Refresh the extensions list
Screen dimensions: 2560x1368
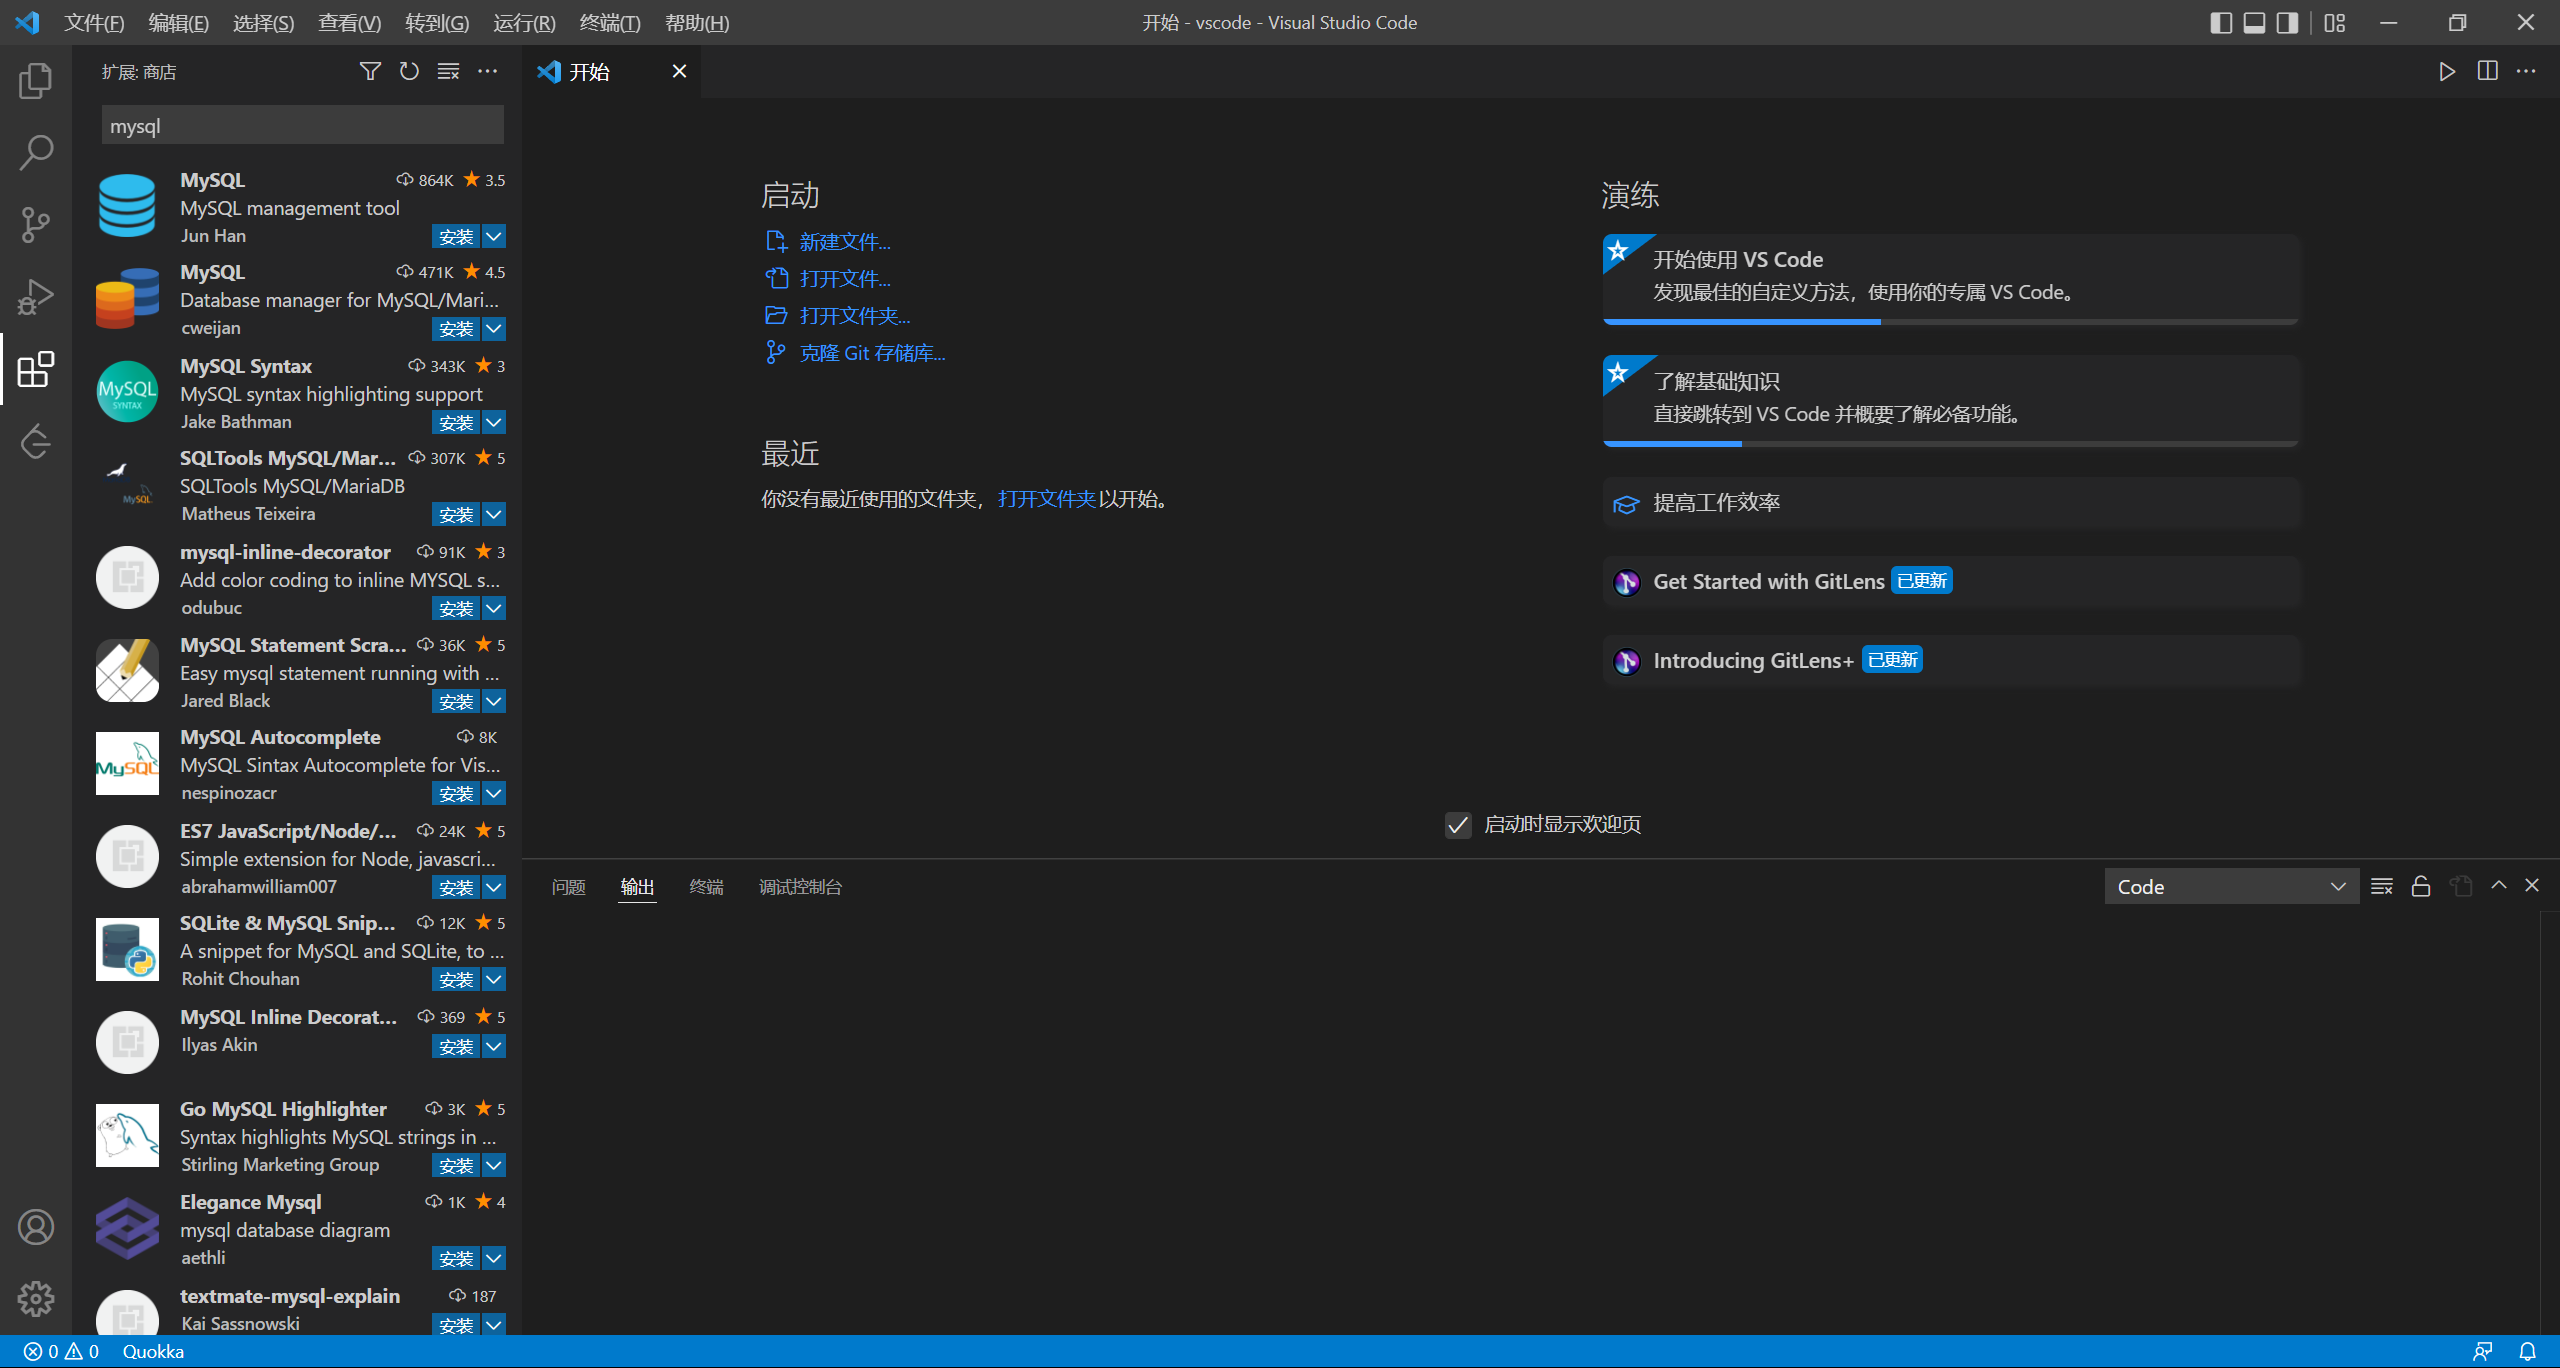pos(409,71)
